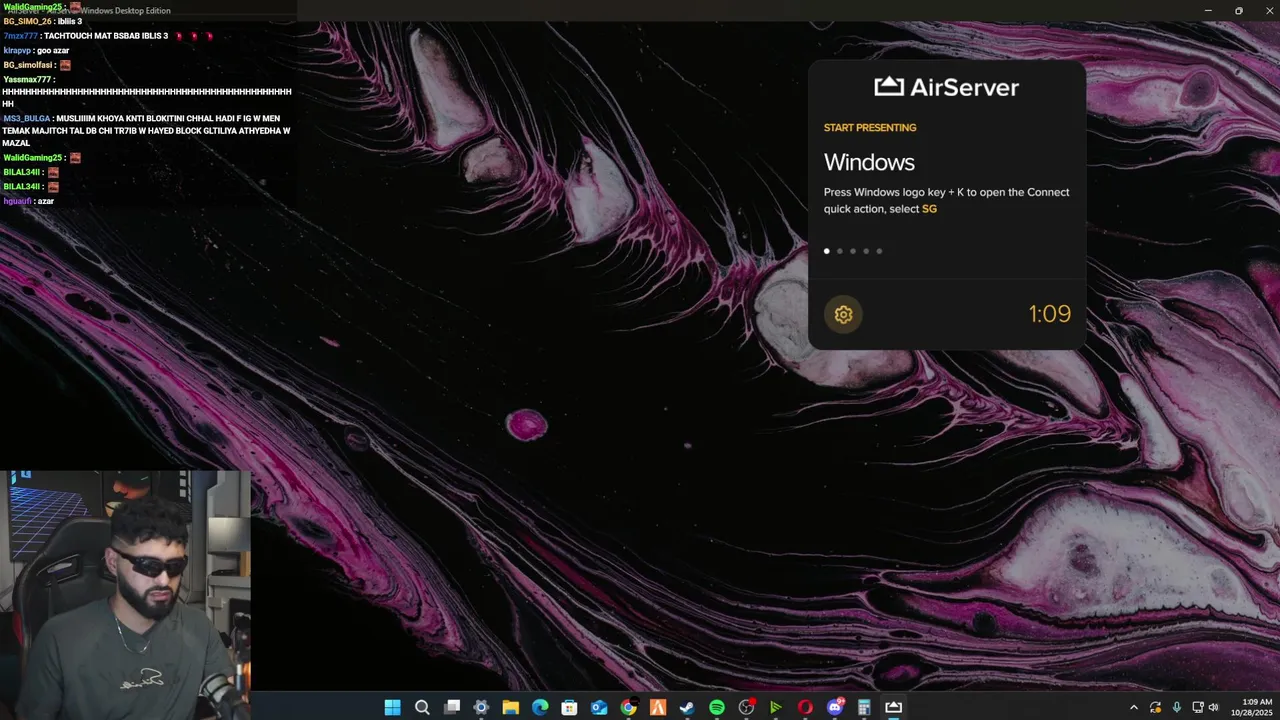The width and height of the screenshot is (1280, 720).
Task: Click chat username Yassmax777
Action: (27, 79)
